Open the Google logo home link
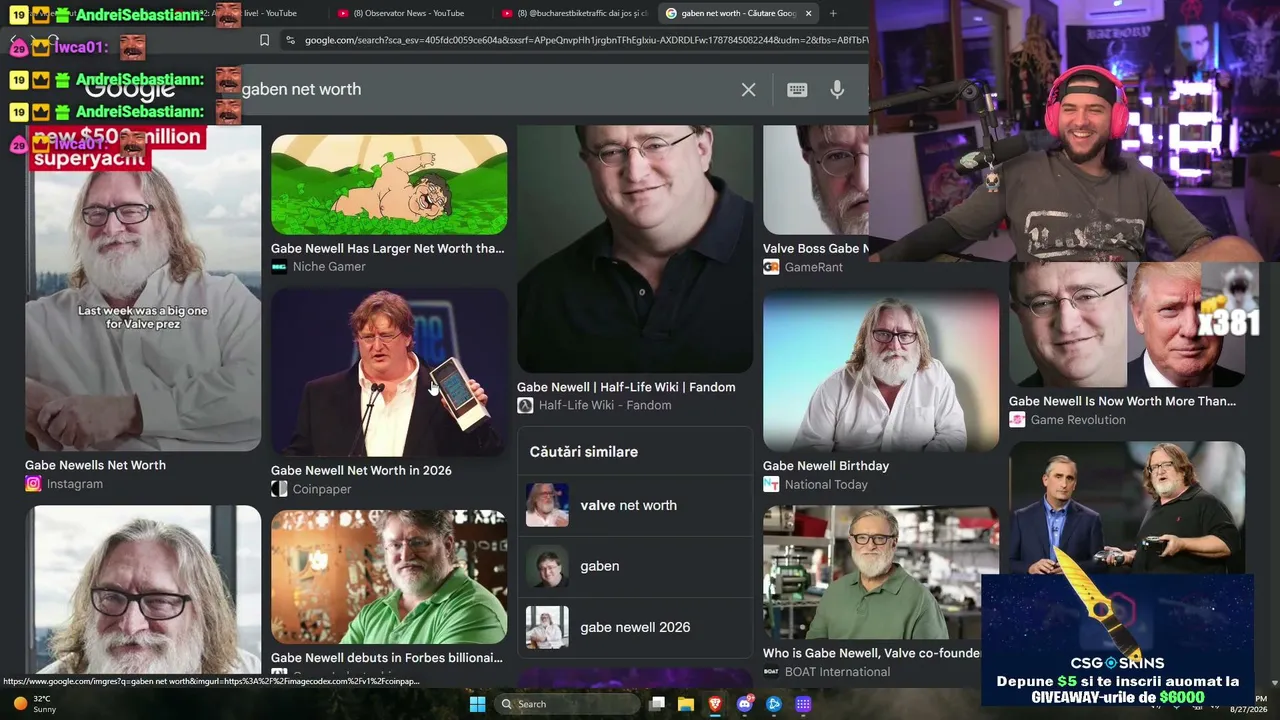 click(131, 90)
